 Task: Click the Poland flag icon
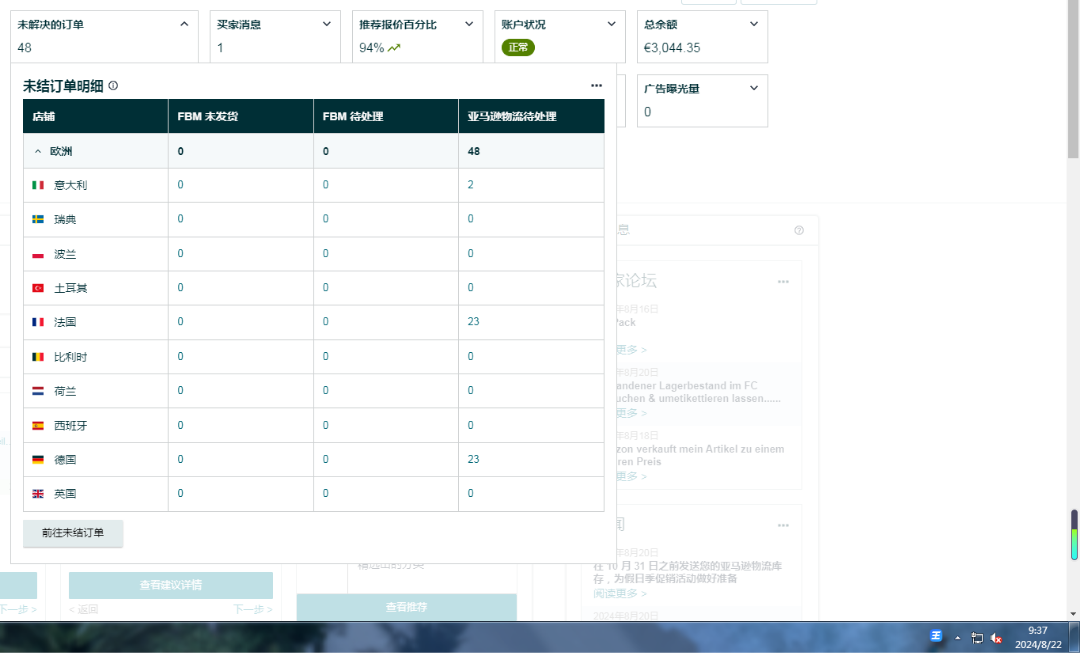[x=38, y=254]
